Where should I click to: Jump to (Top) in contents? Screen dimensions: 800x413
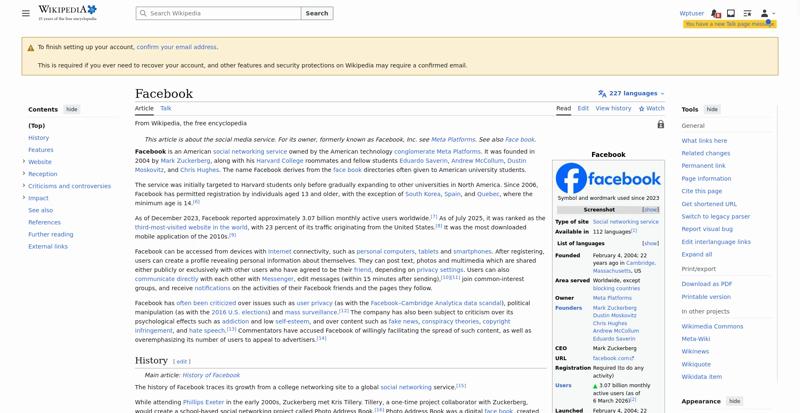(37, 126)
